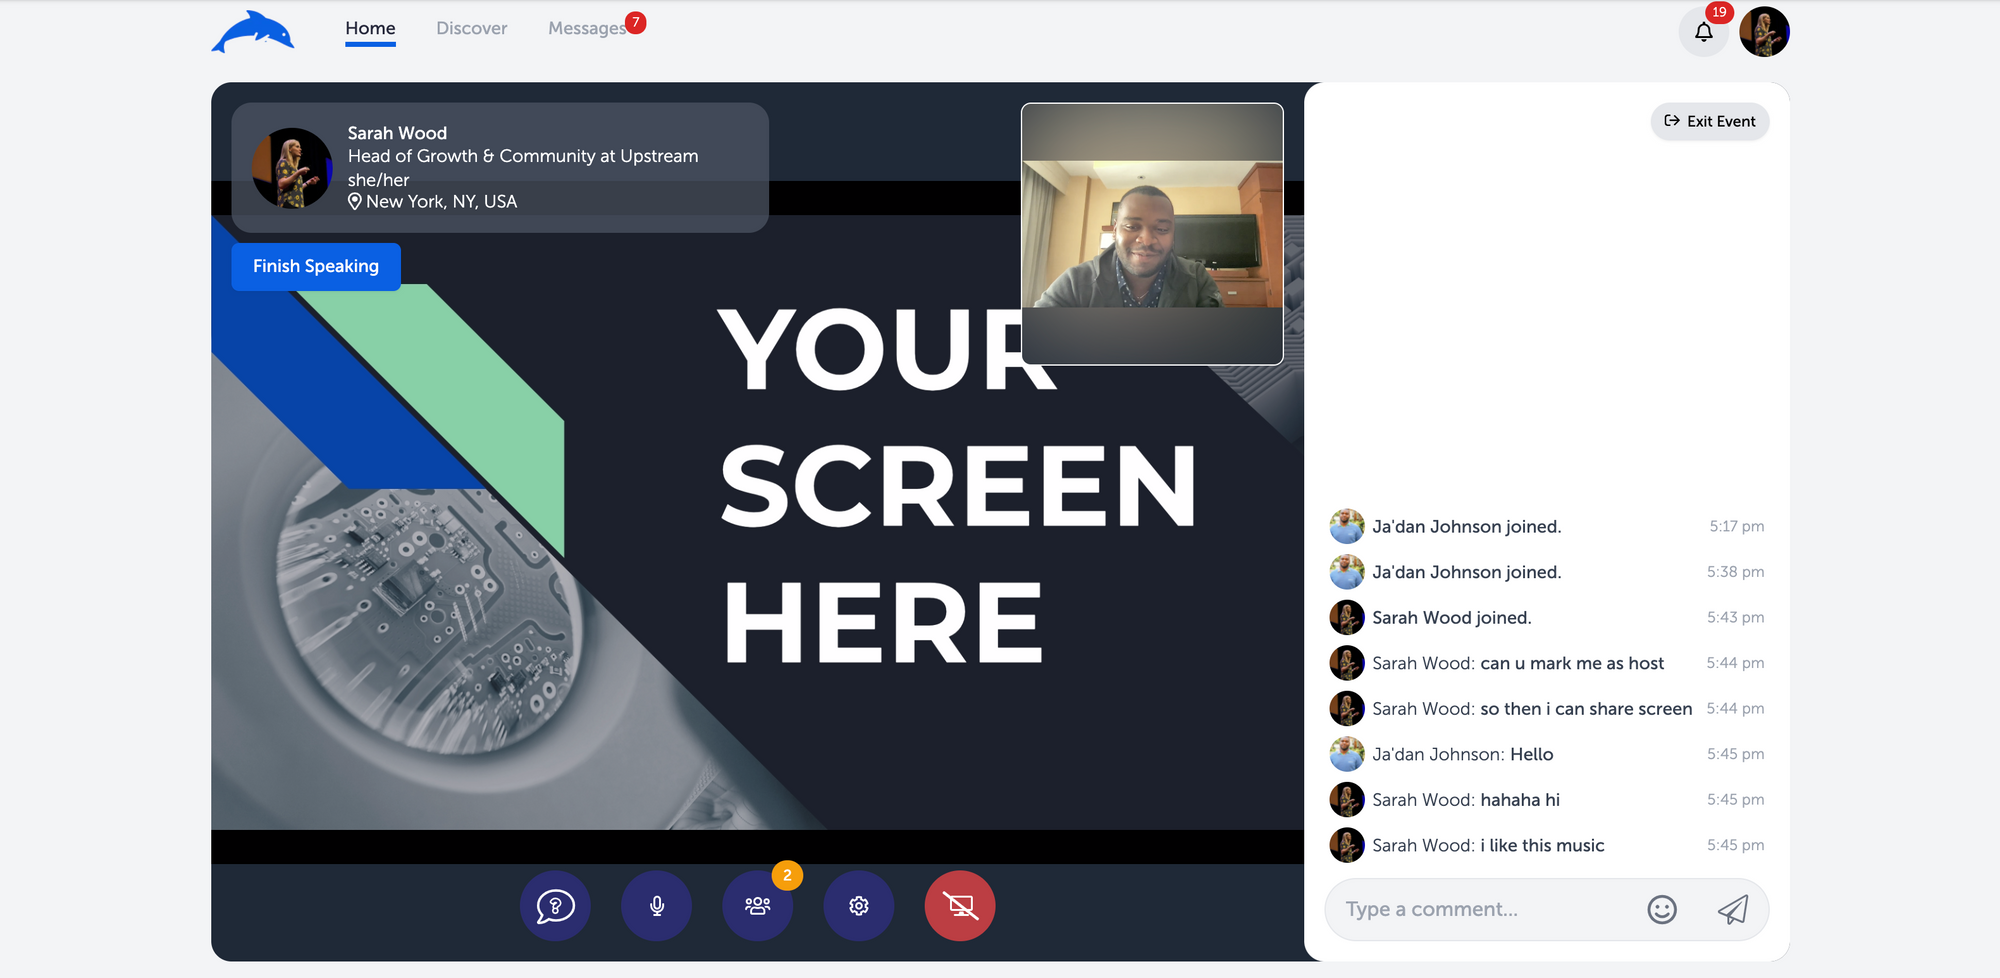The width and height of the screenshot is (2000, 978).
Task: Click avatar beside Sarah Wood joined
Action: click(1347, 617)
